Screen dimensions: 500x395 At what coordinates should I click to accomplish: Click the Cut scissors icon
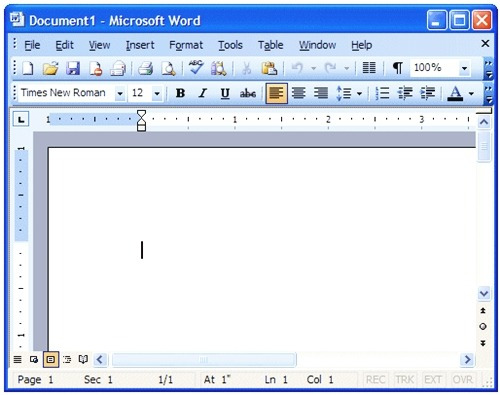click(246, 68)
